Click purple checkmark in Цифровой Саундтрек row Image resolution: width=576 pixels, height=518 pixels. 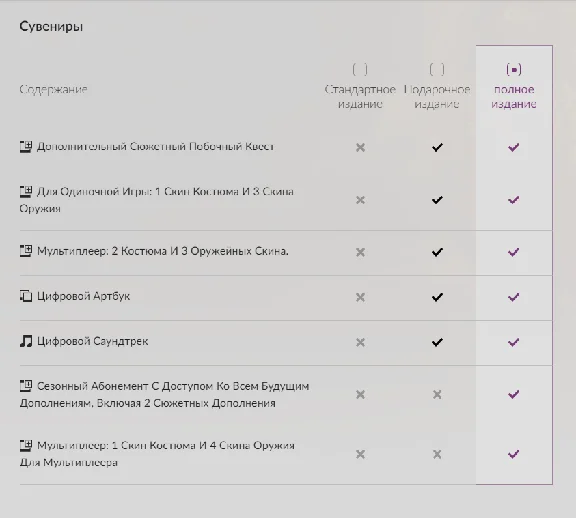coord(514,342)
